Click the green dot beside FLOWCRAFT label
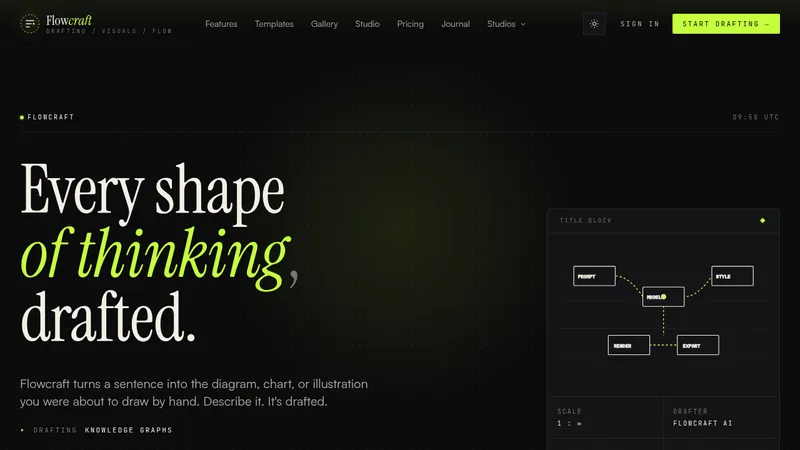 22,117
